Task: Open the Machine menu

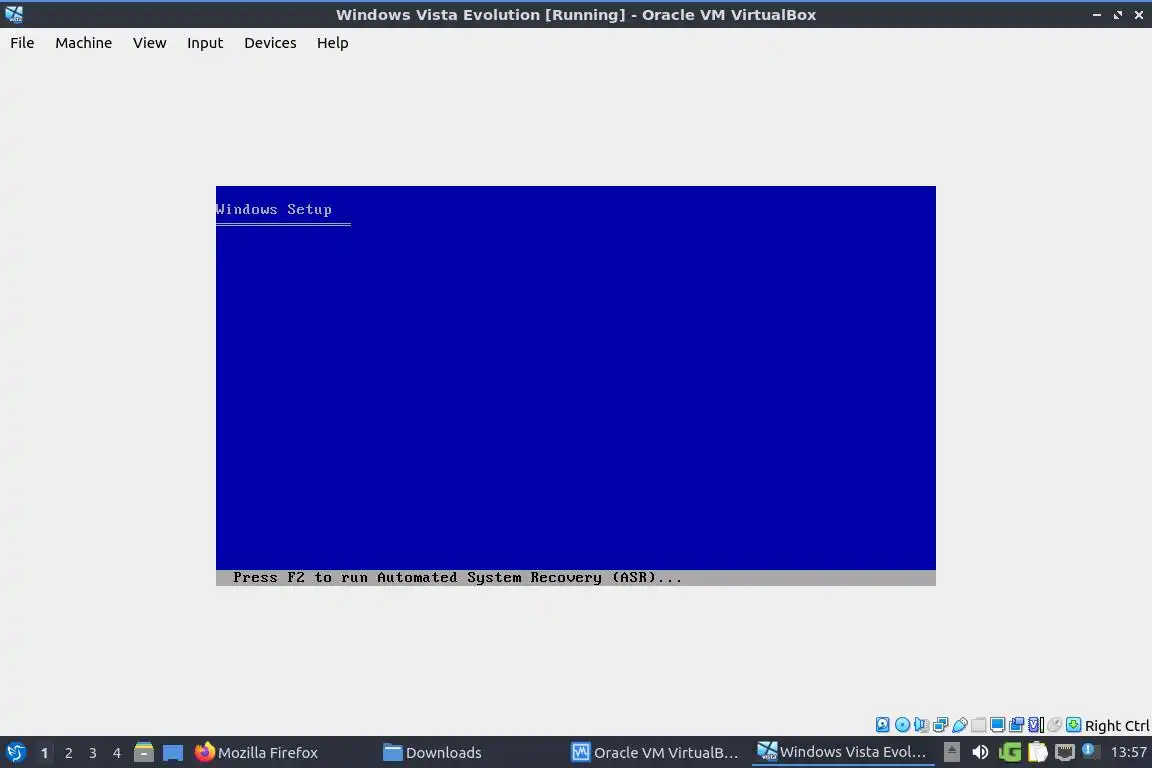Action: tap(84, 43)
